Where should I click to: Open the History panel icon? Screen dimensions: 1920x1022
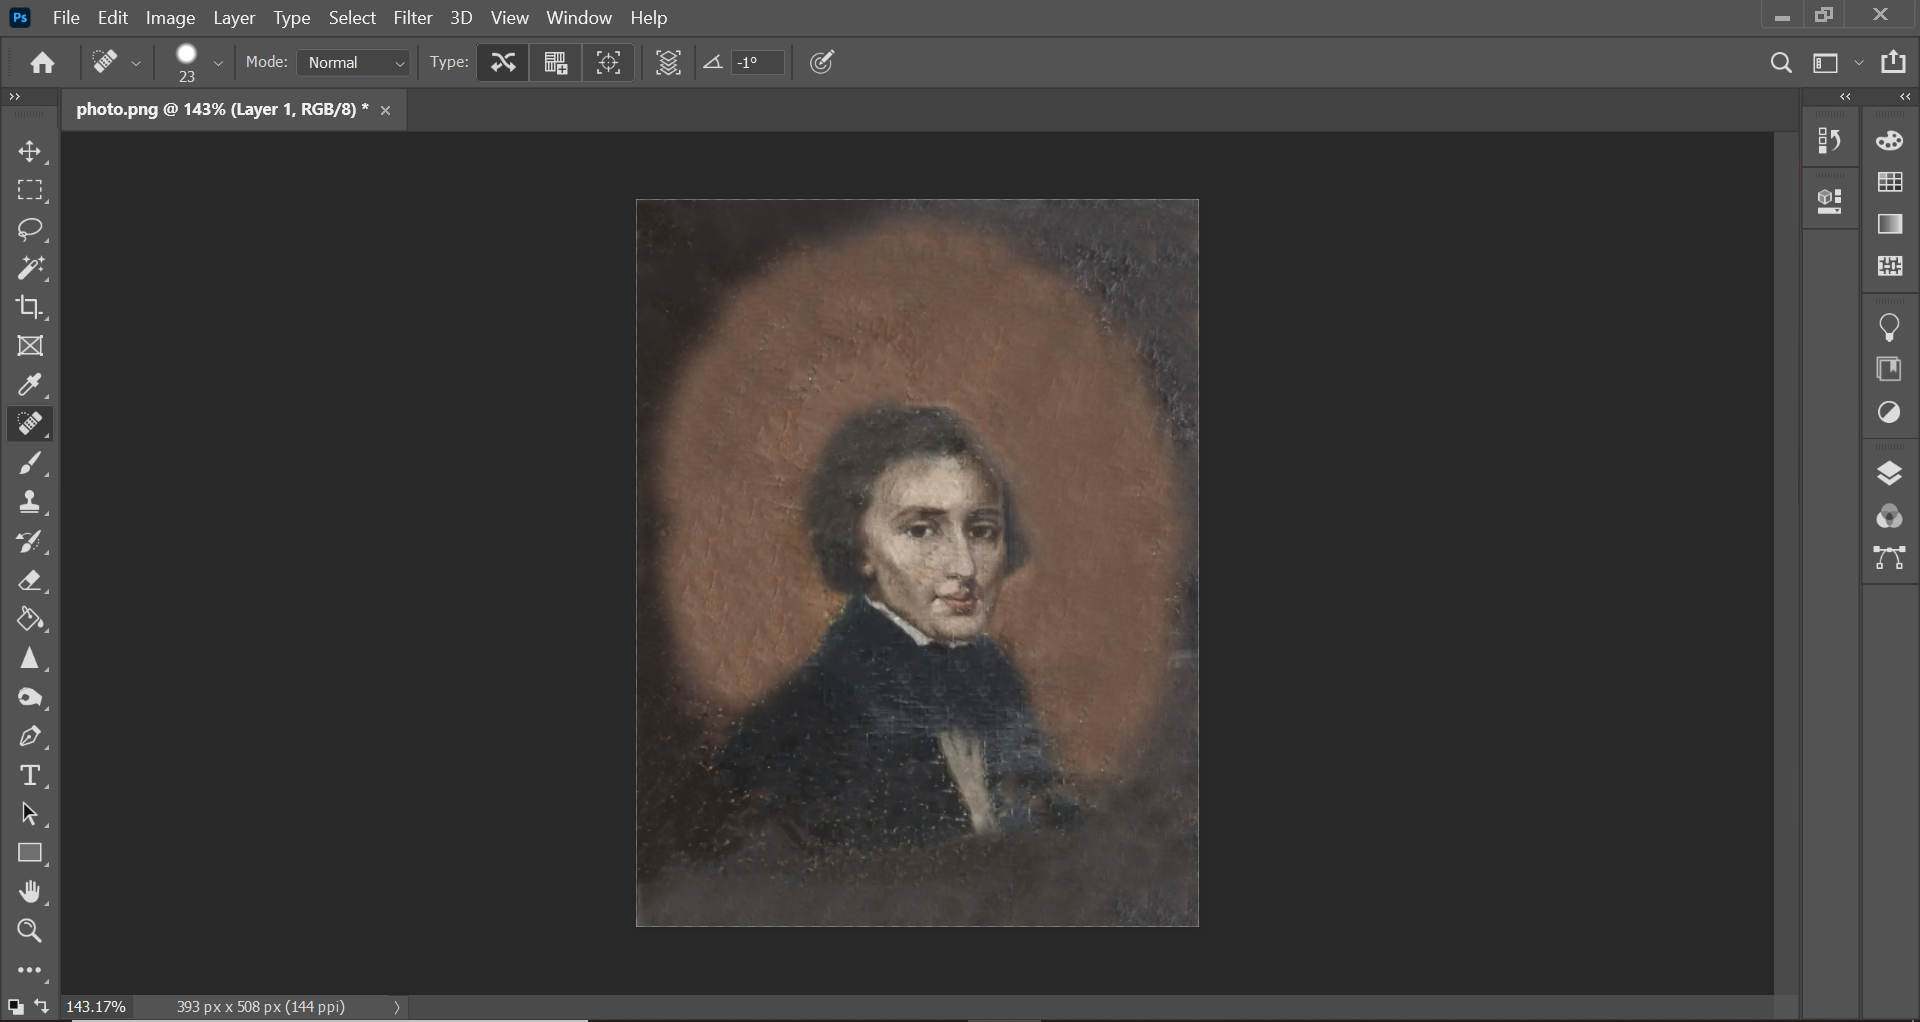tap(1830, 141)
